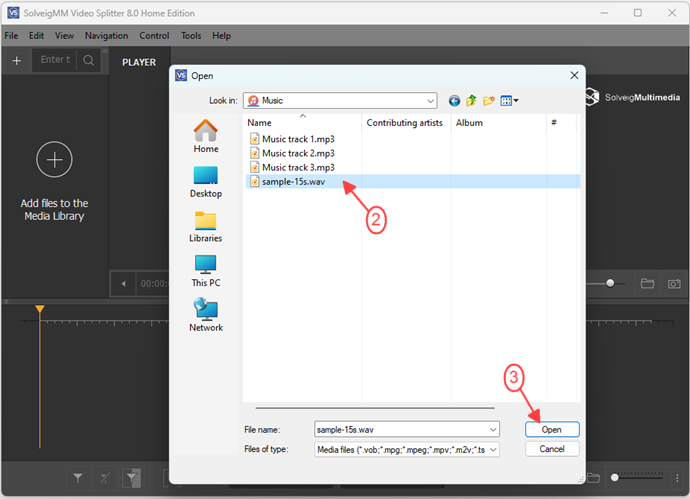
Task: Click the plus icon in the media library toolbar
Action: [17, 60]
